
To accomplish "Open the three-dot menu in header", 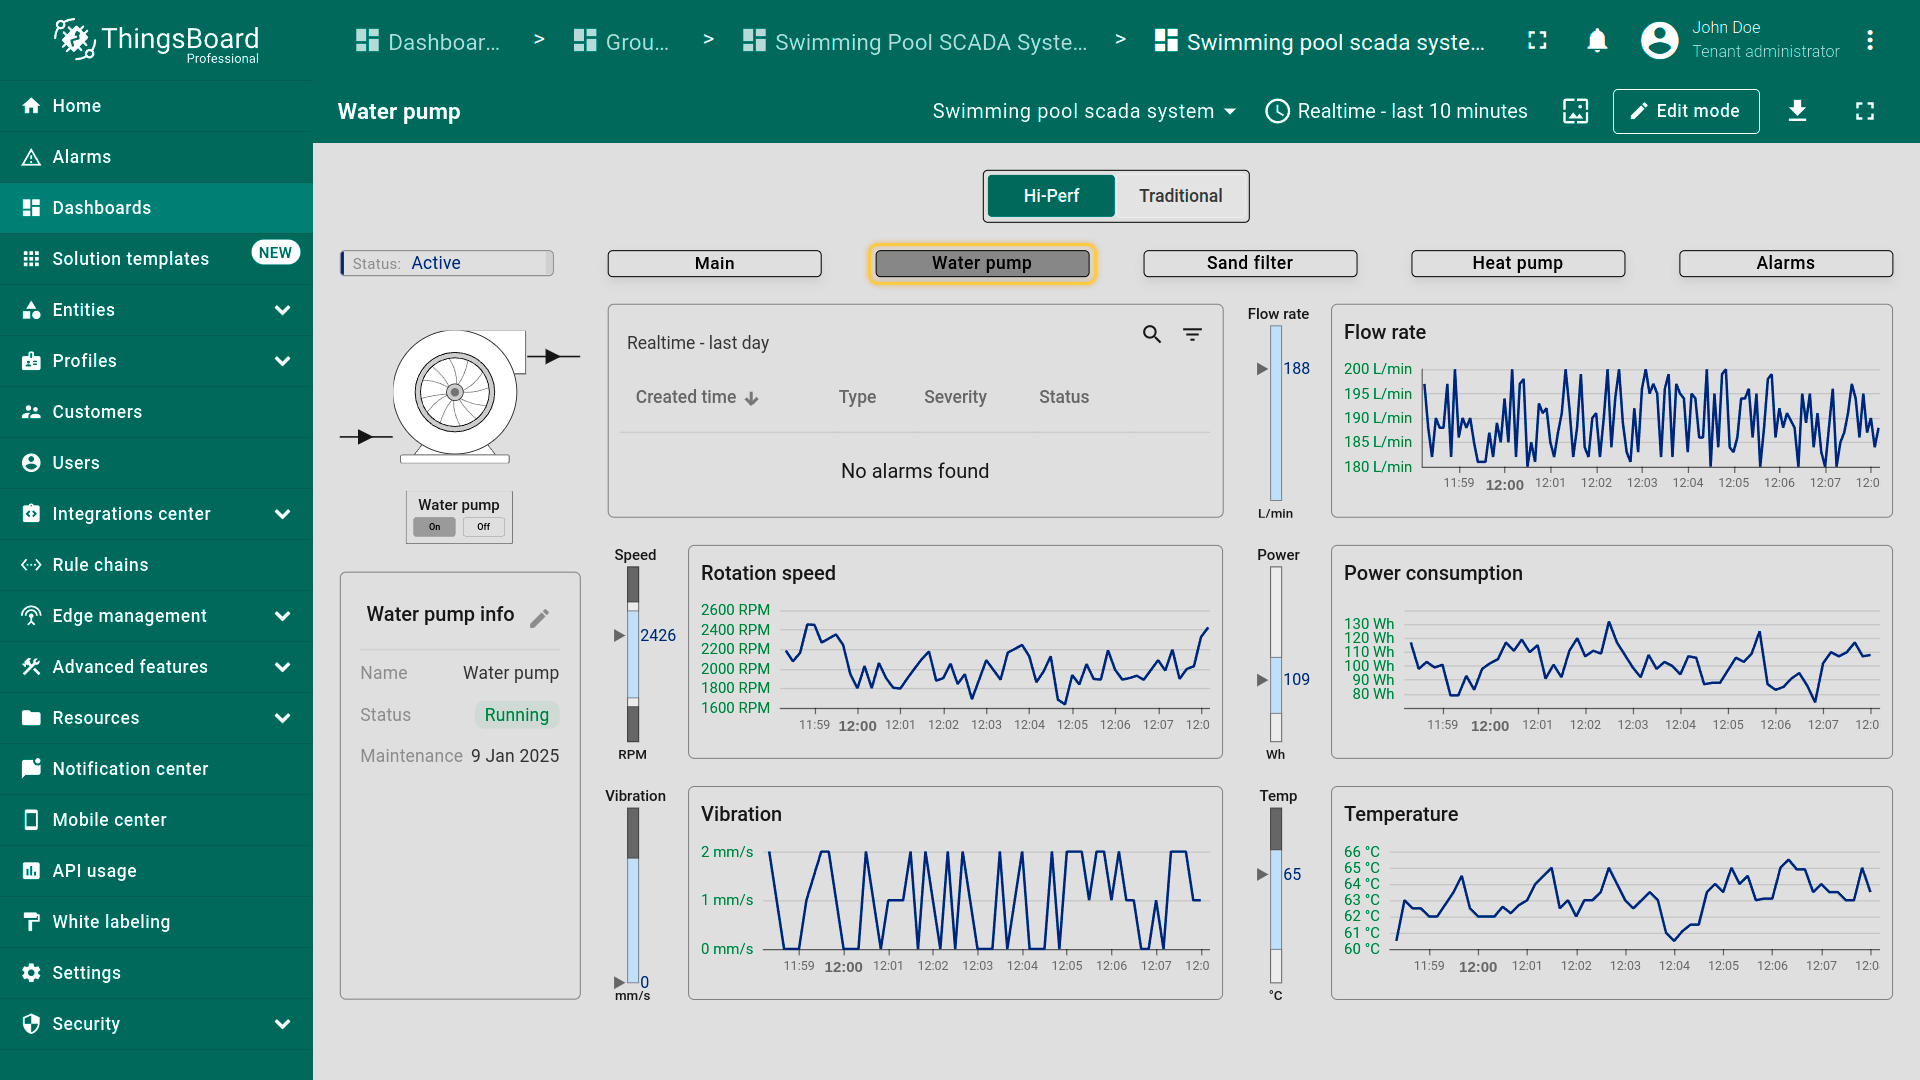I will 1869,41.
